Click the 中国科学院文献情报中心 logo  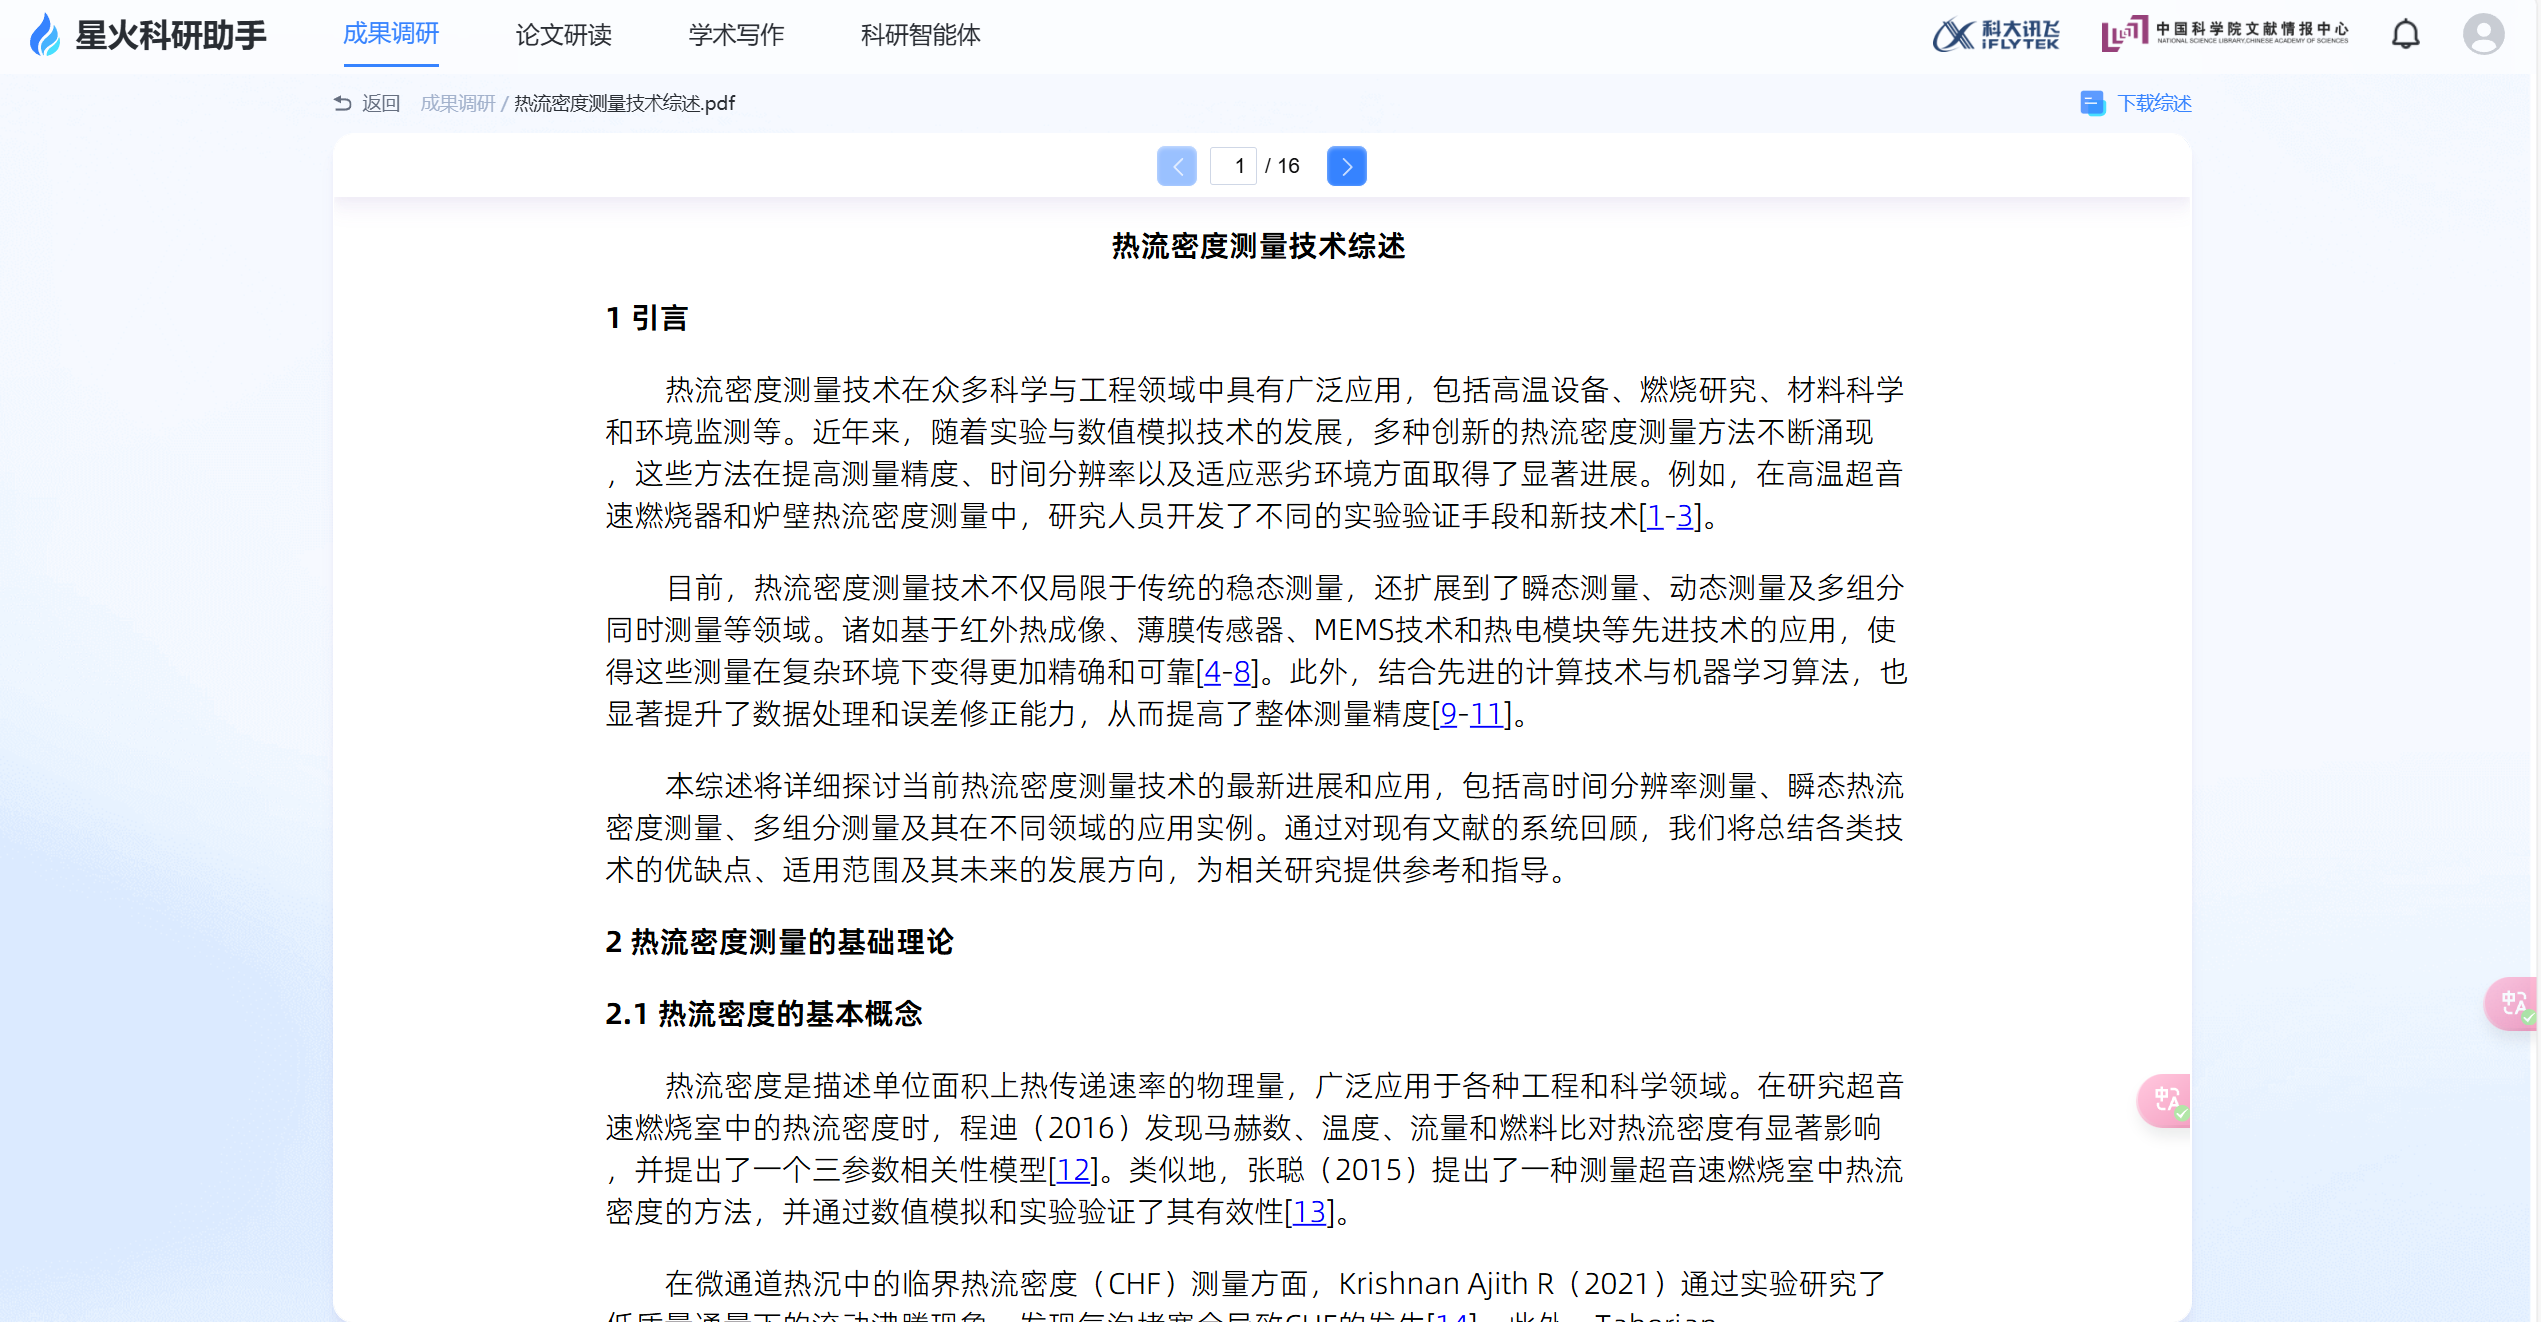[x=2225, y=33]
